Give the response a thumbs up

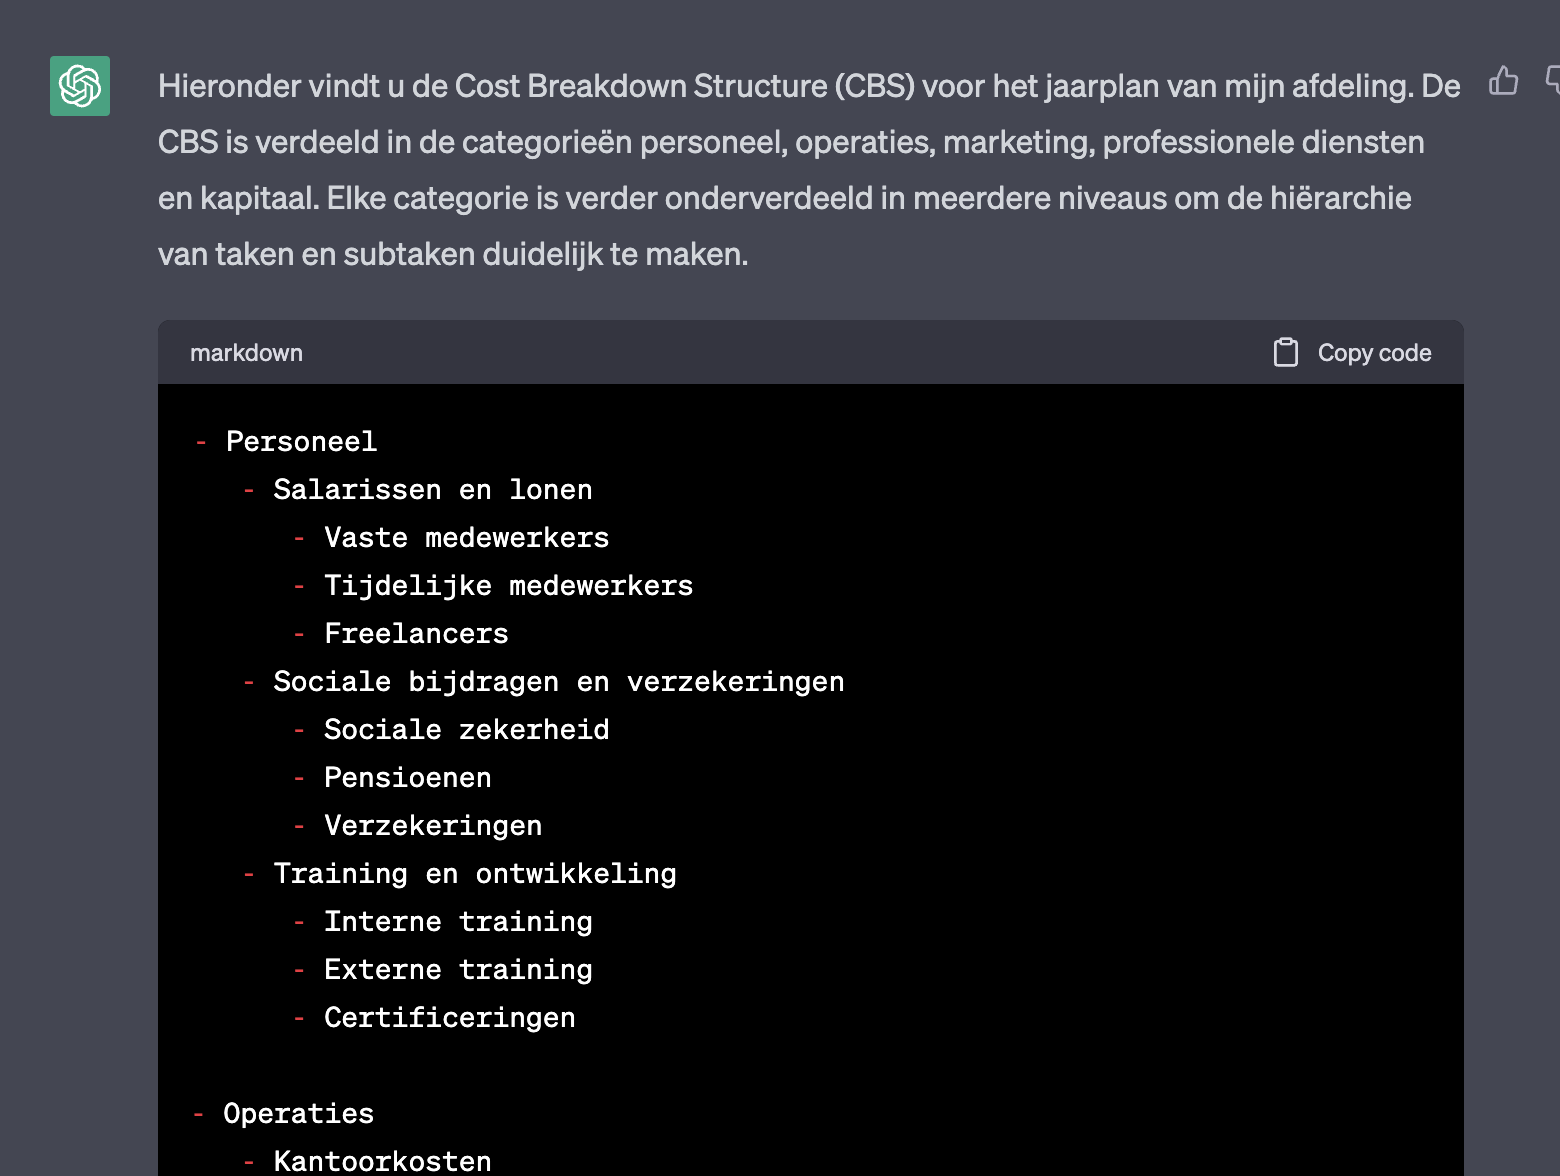click(1503, 81)
